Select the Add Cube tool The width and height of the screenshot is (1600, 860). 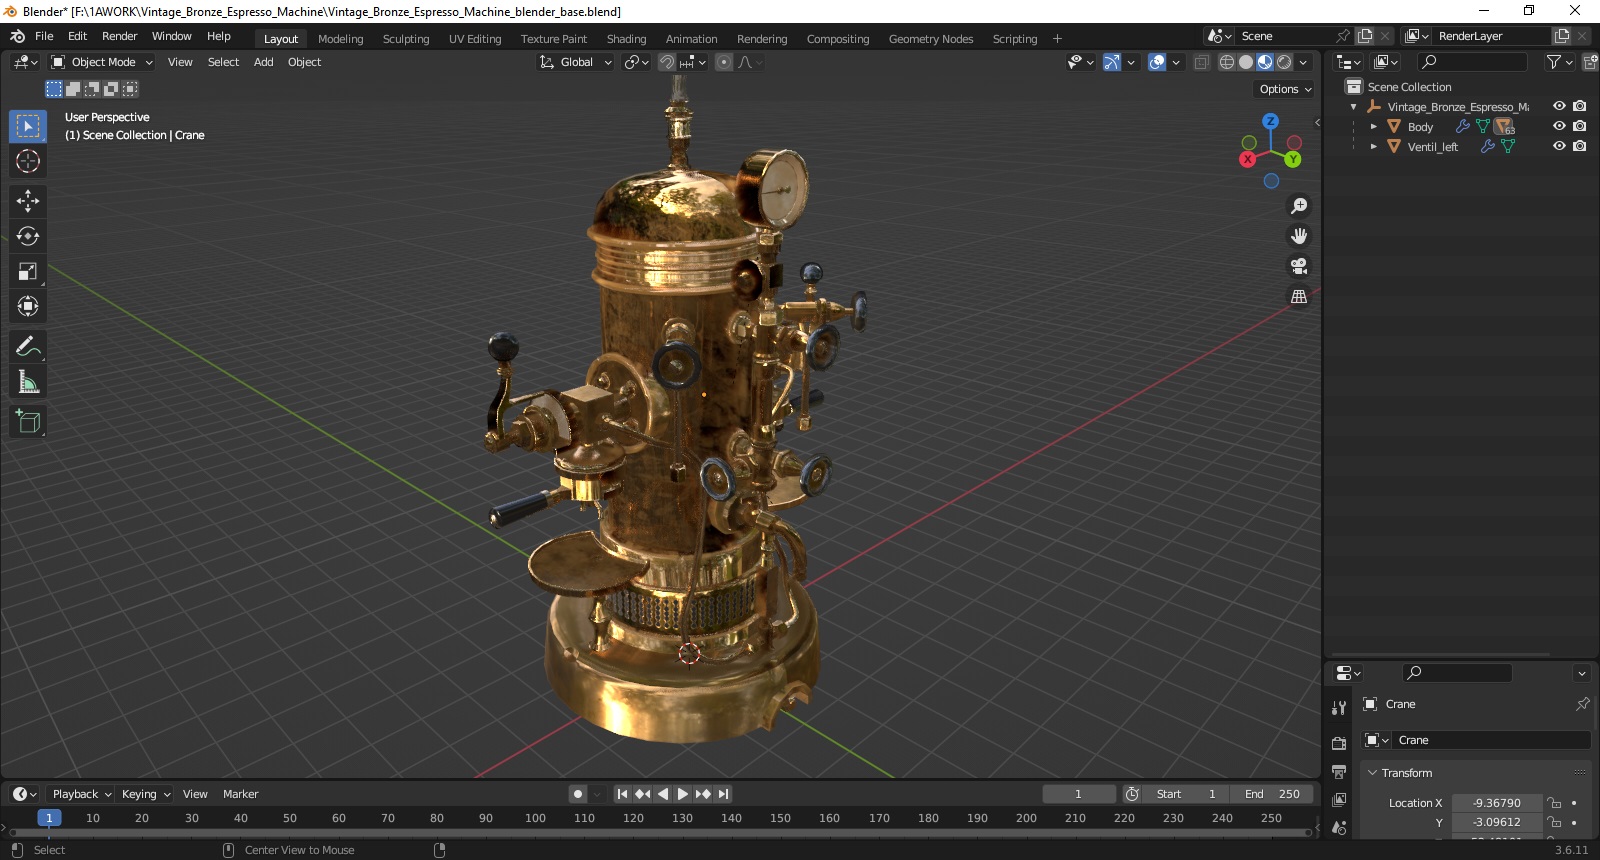[28, 422]
